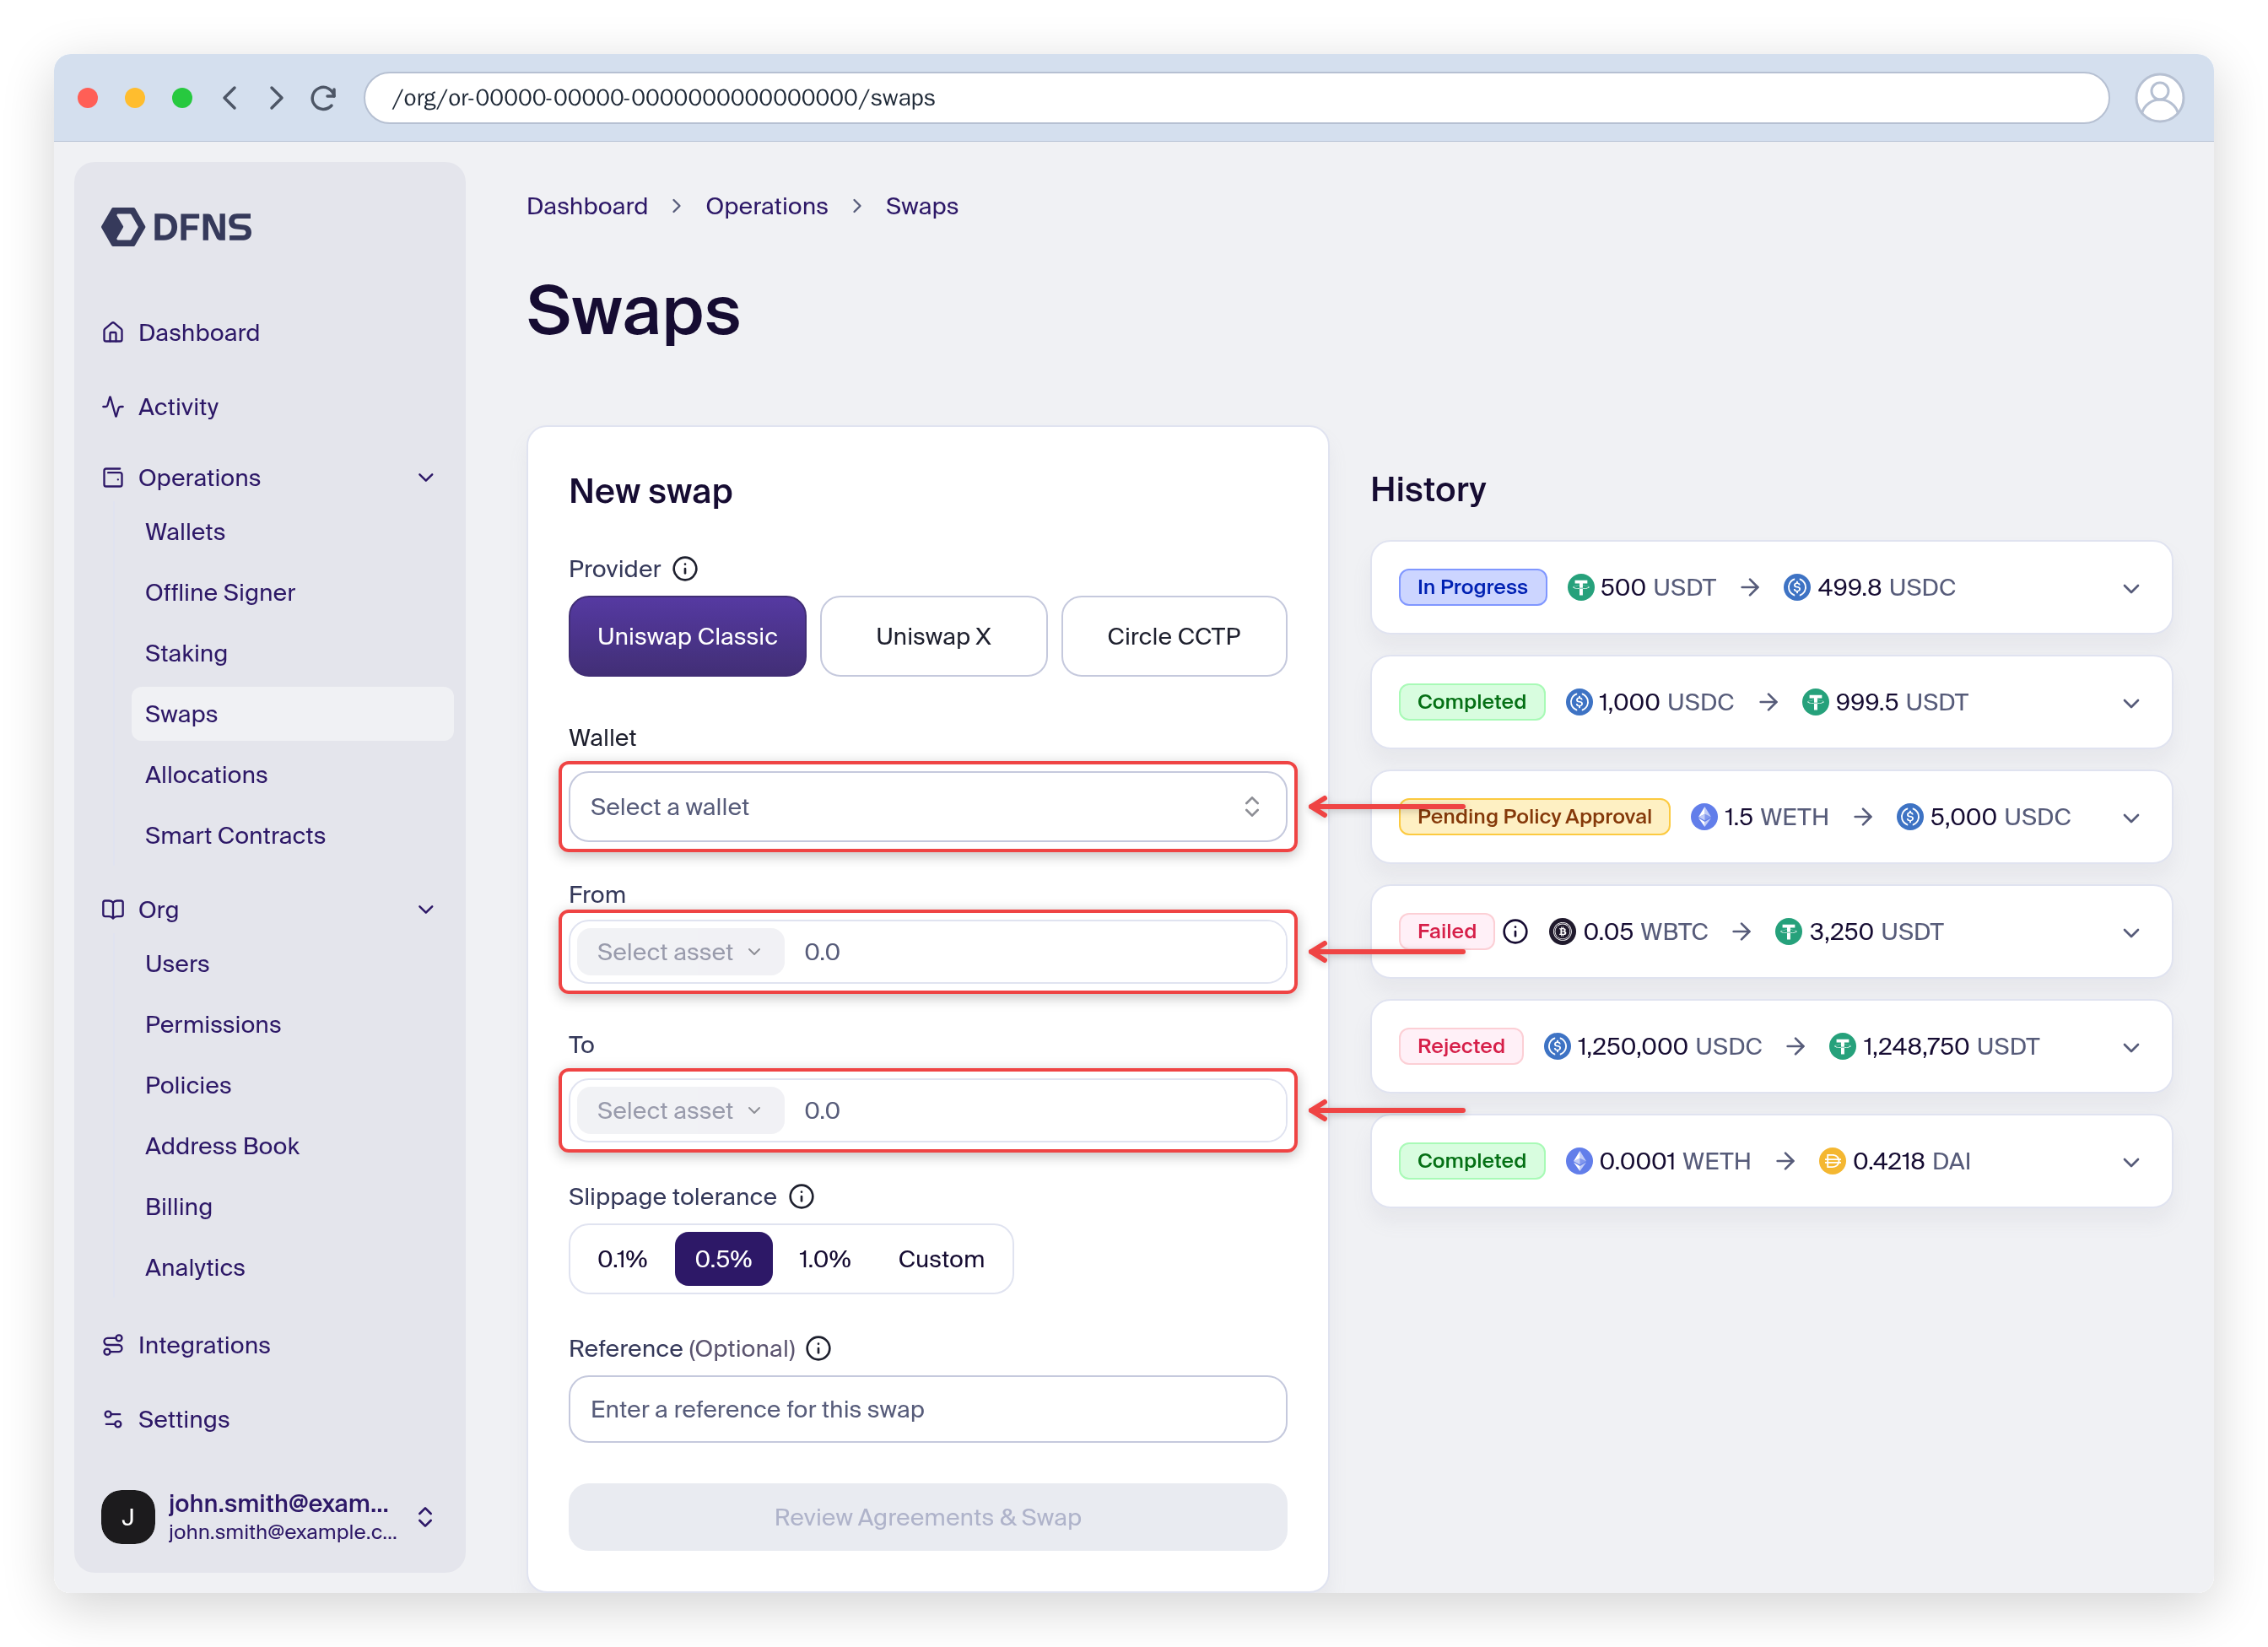
Task: Set slippage tolerance to 1.0%
Action: tap(824, 1259)
